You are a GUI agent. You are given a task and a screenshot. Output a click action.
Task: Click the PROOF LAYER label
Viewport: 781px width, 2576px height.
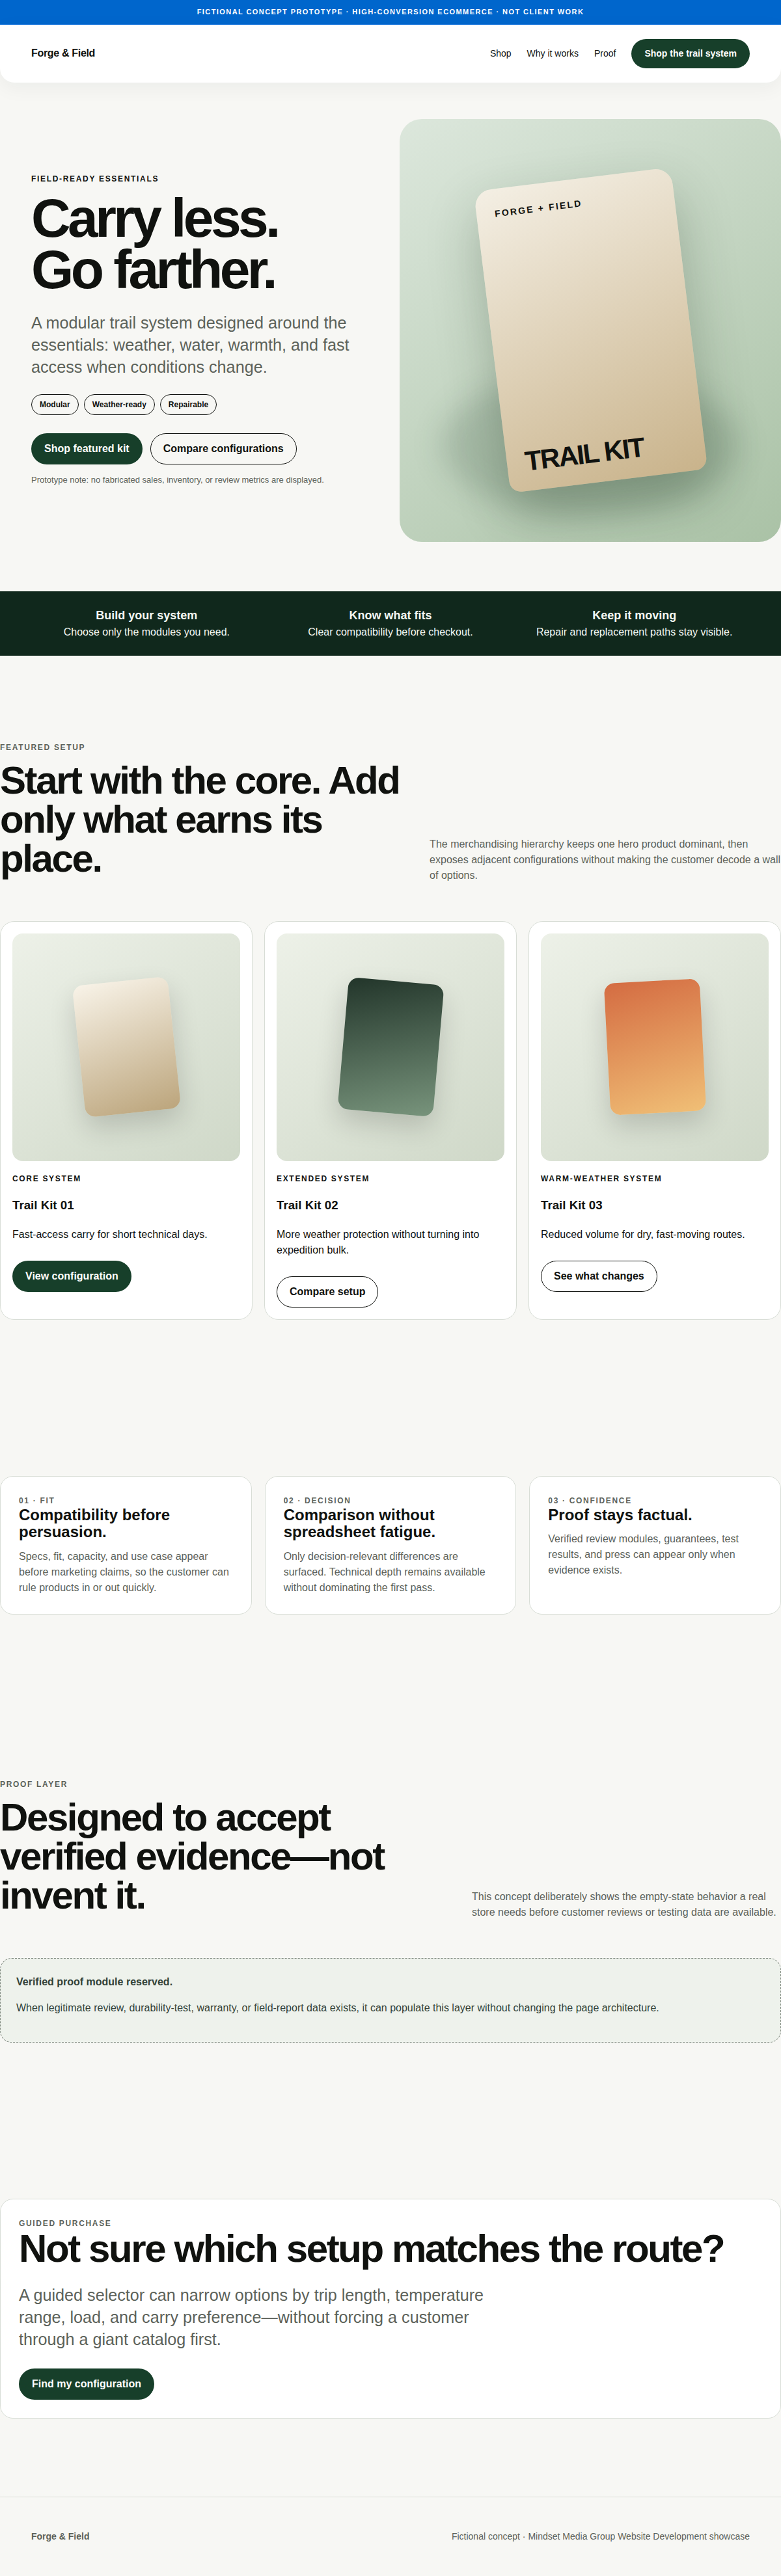click(34, 1784)
